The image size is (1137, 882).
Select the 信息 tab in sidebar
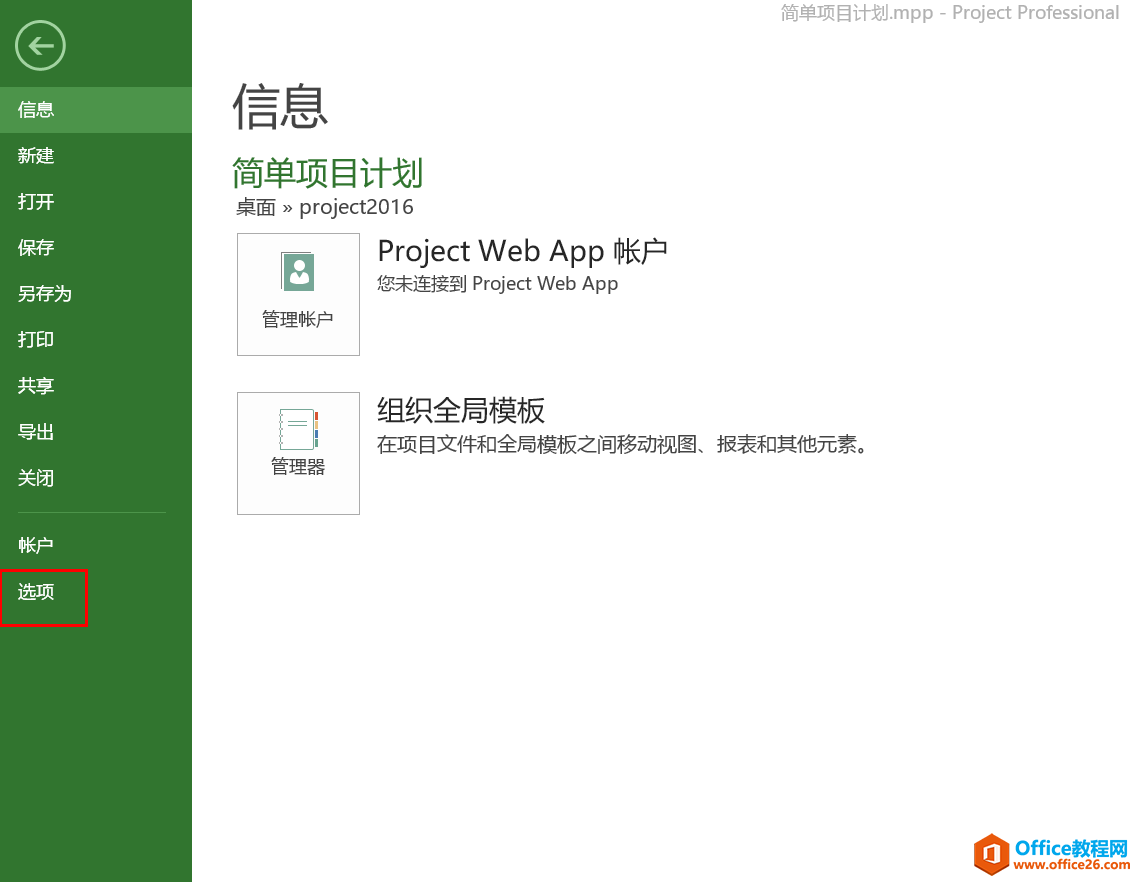37,110
